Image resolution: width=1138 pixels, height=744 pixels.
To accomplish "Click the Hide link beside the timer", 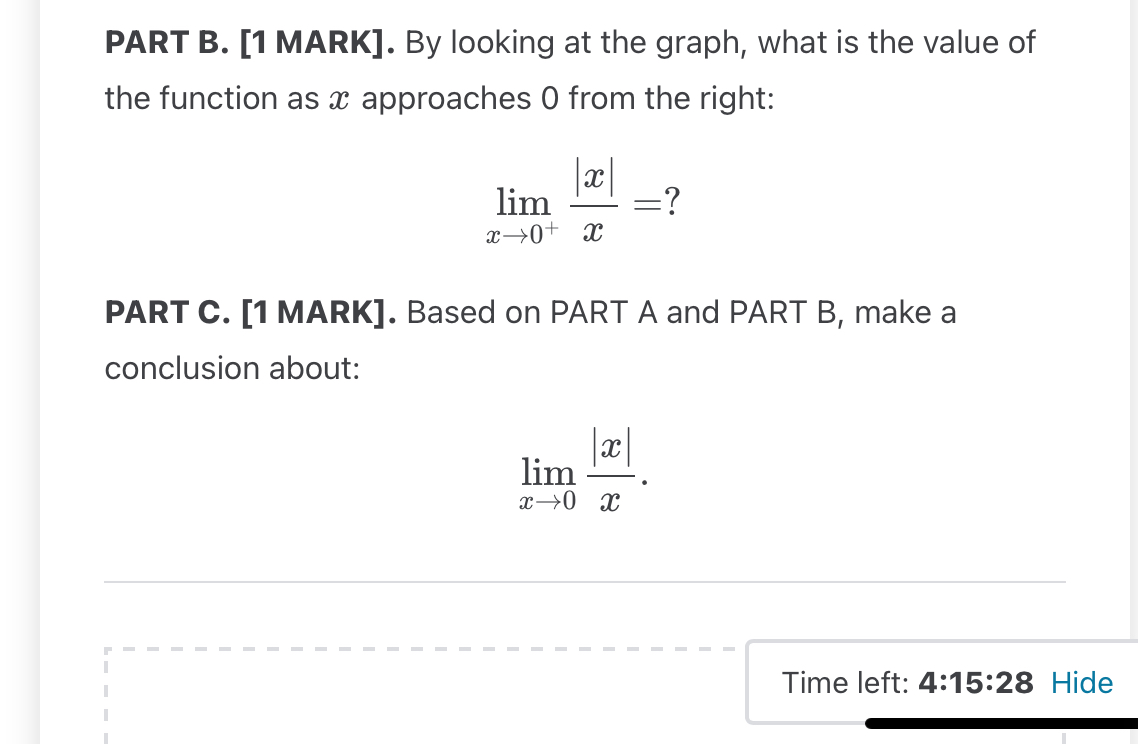I will coord(1082,683).
